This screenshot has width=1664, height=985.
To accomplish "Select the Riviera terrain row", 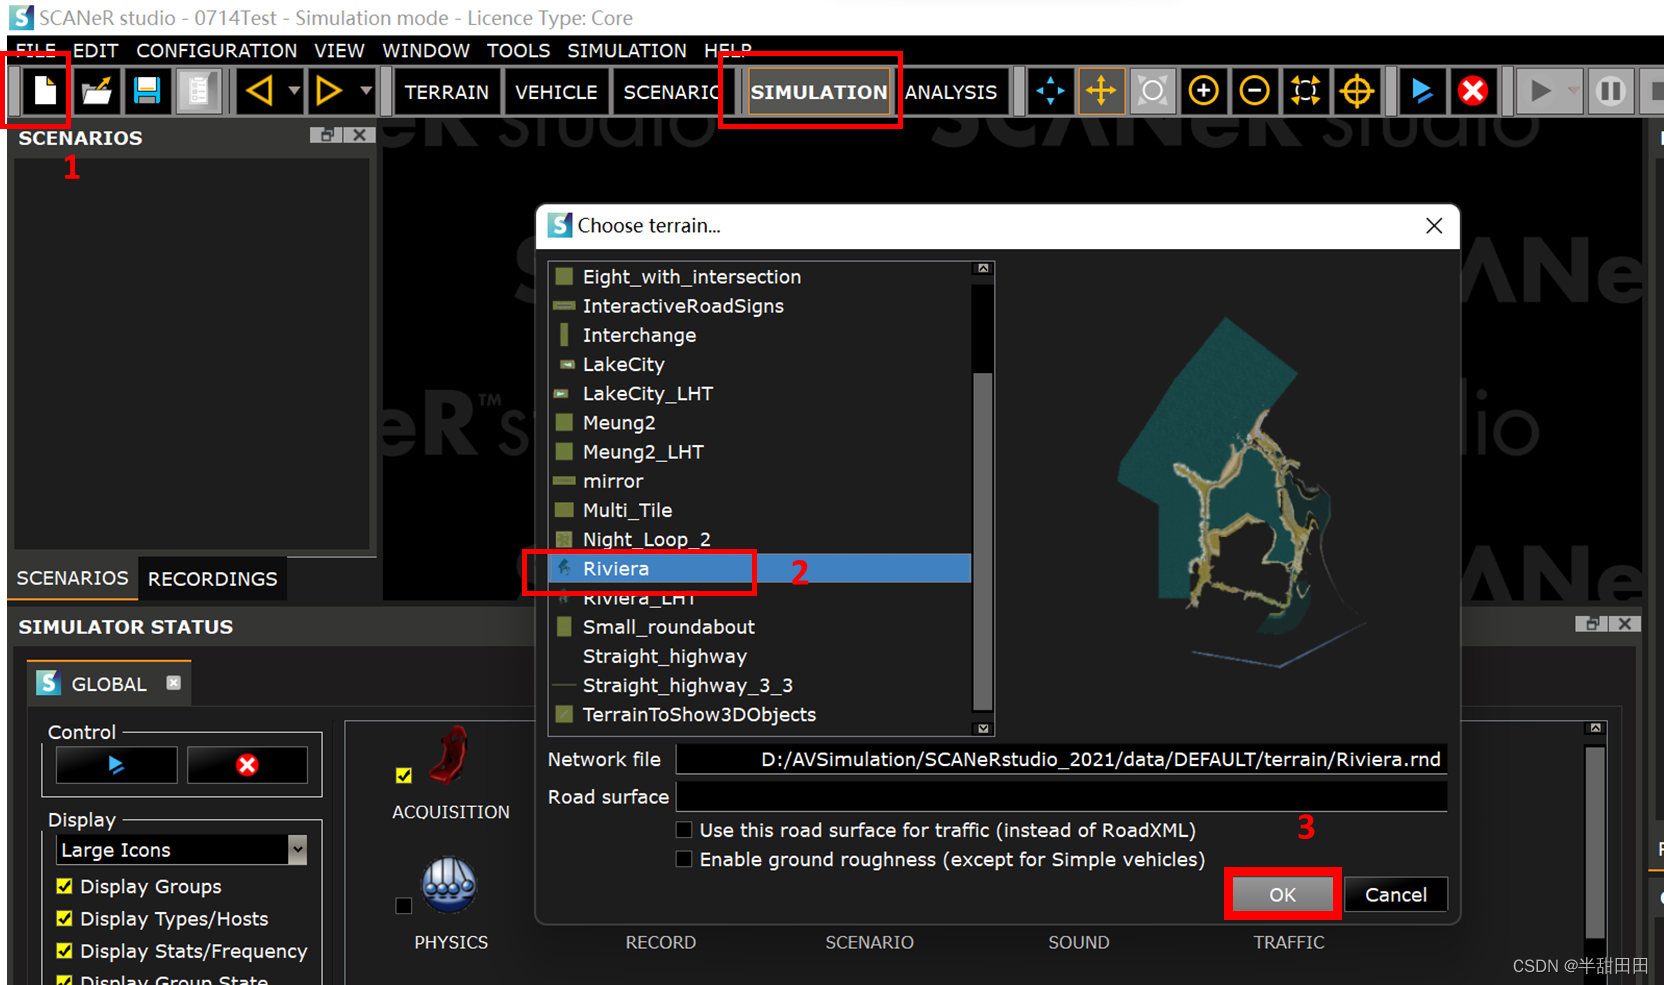I will pyautogui.click(x=760, y=568).
